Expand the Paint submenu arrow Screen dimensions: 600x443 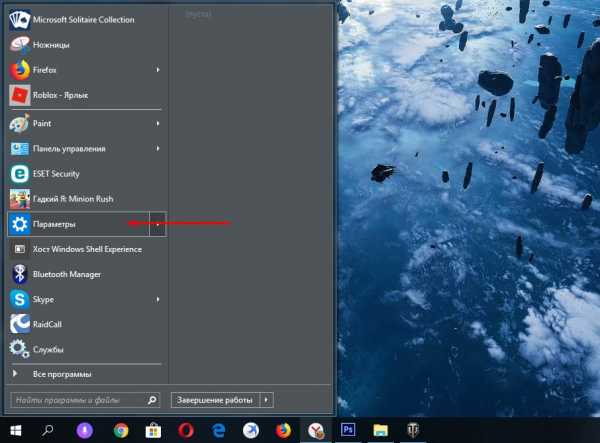pos(158,124)
